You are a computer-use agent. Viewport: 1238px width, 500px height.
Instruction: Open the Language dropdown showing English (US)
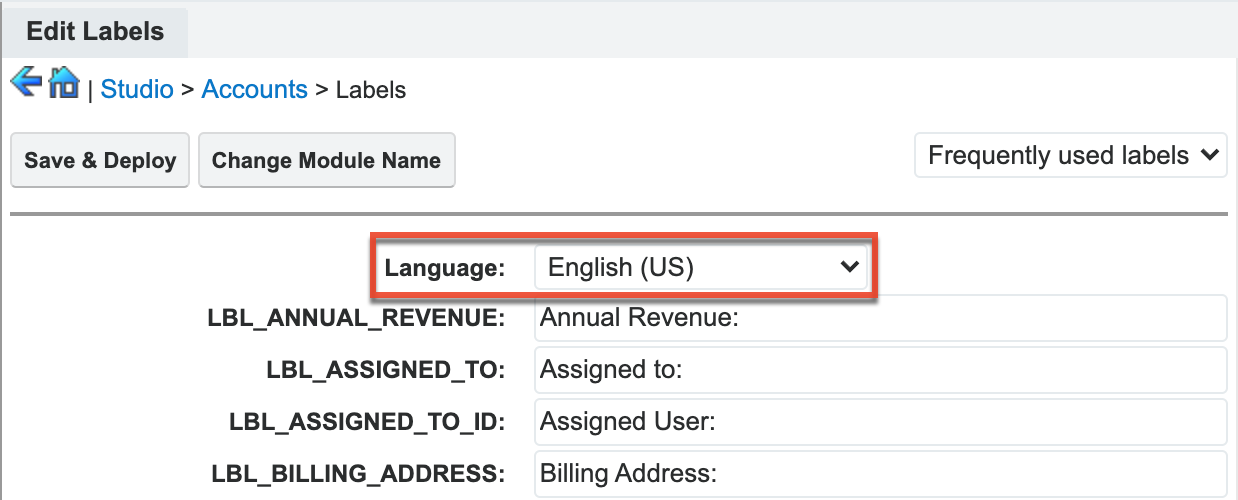click(700, 267)
